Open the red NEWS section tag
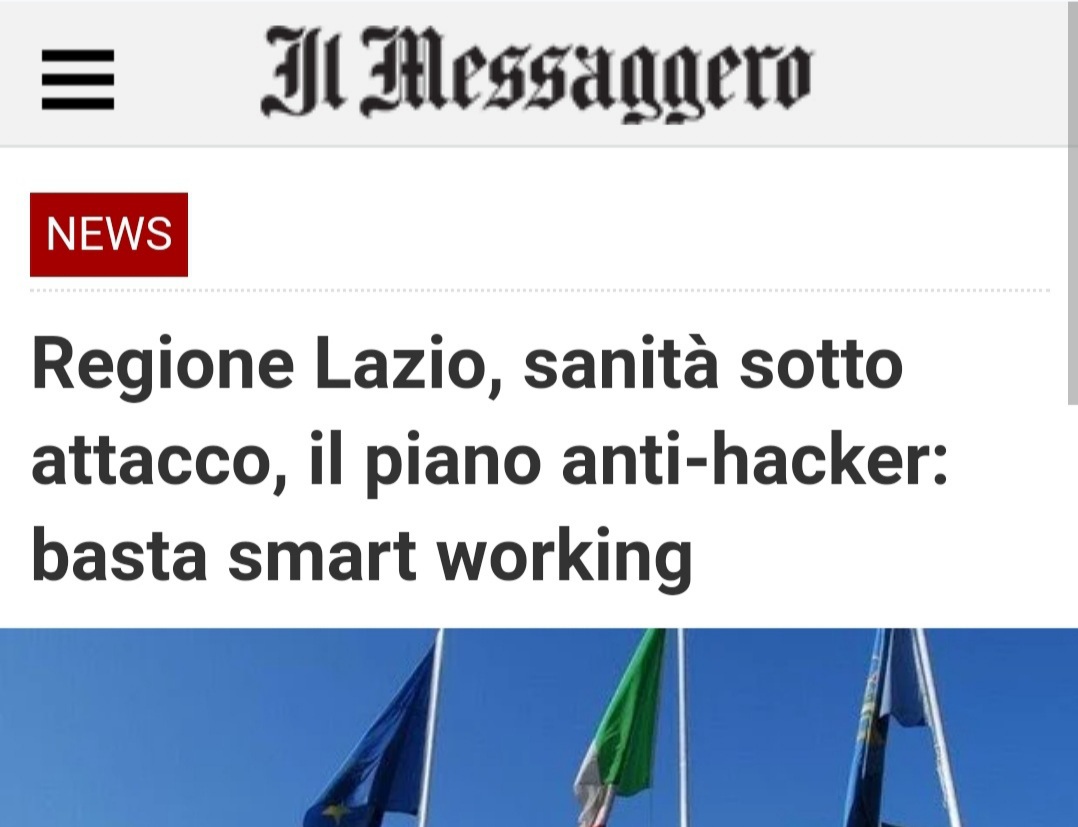 tap(109, 234)
